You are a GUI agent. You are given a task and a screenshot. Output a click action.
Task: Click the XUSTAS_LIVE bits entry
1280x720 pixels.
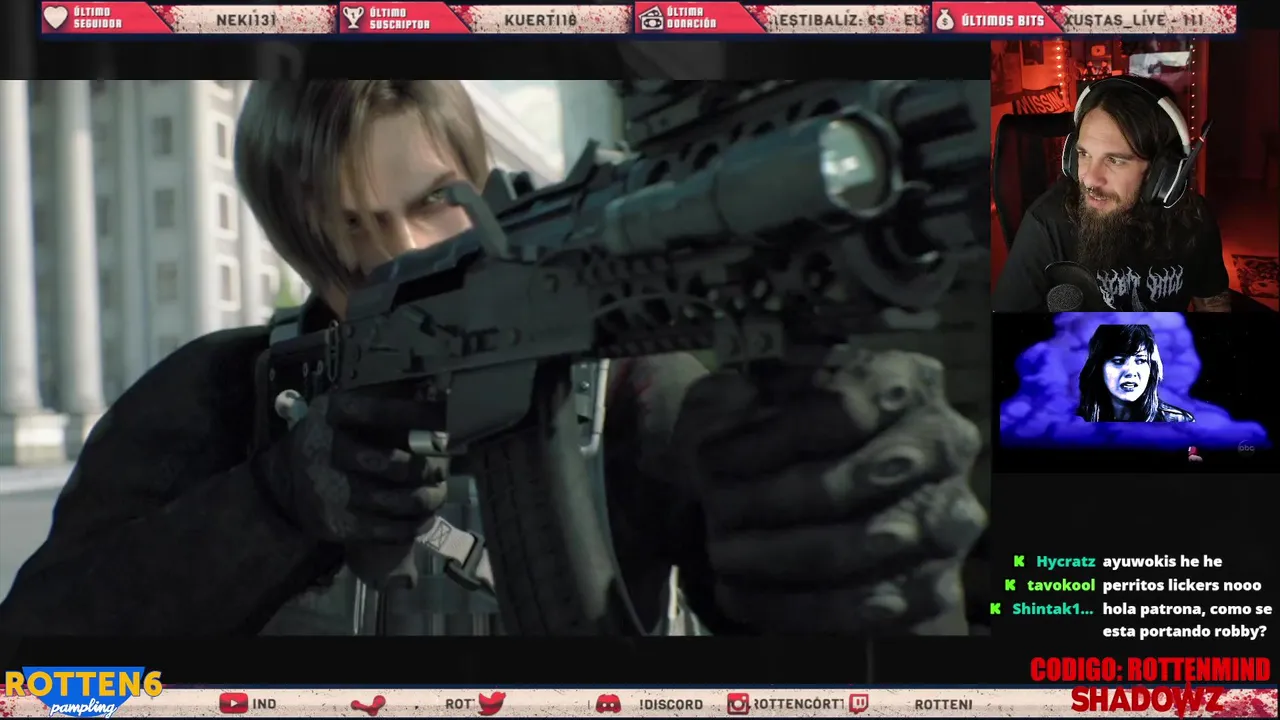click(x=1134, y=19)
